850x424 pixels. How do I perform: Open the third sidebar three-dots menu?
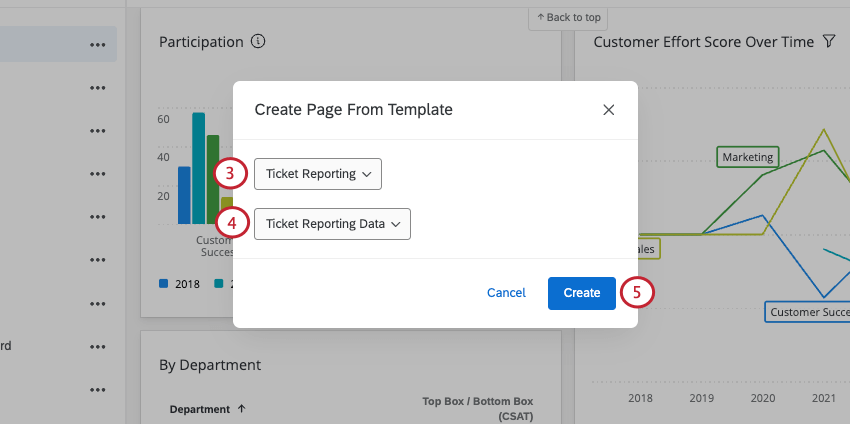(x=97, y=131)
